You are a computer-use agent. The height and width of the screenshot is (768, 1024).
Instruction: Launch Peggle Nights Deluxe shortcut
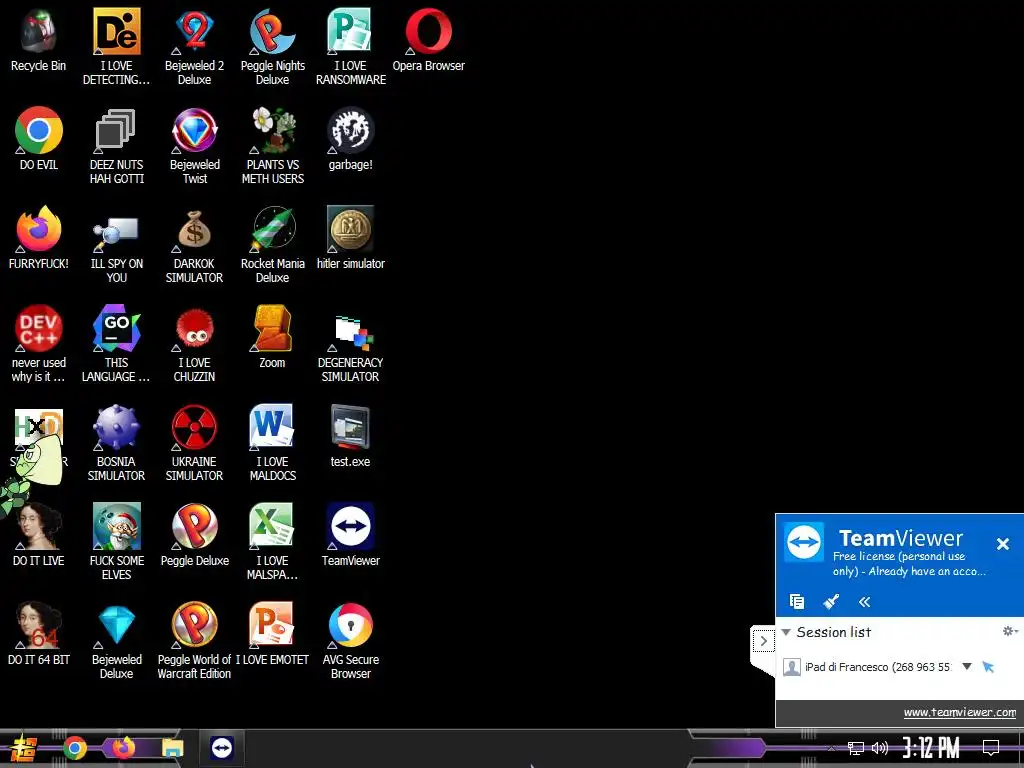coord(272,47)
